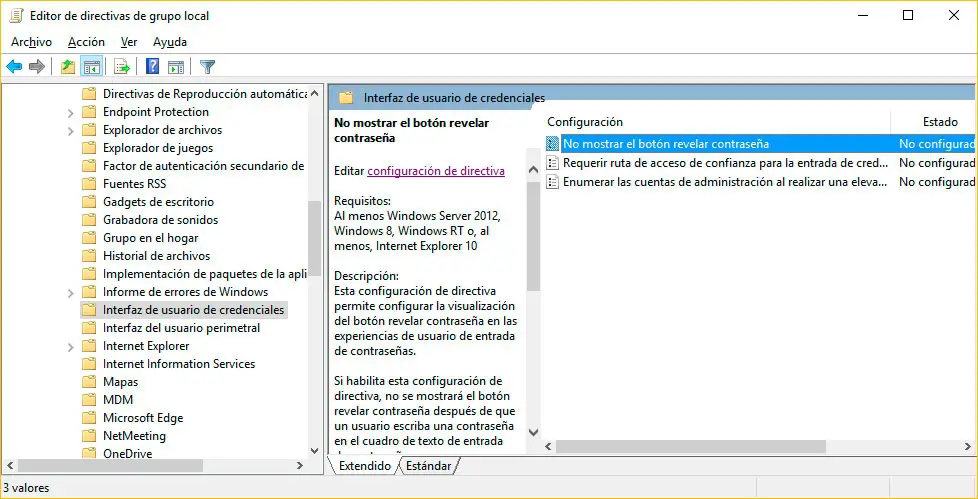Click the policy icon beside No mostrar el botón
Screen dimensions: 978x499
tap(553, 144)
